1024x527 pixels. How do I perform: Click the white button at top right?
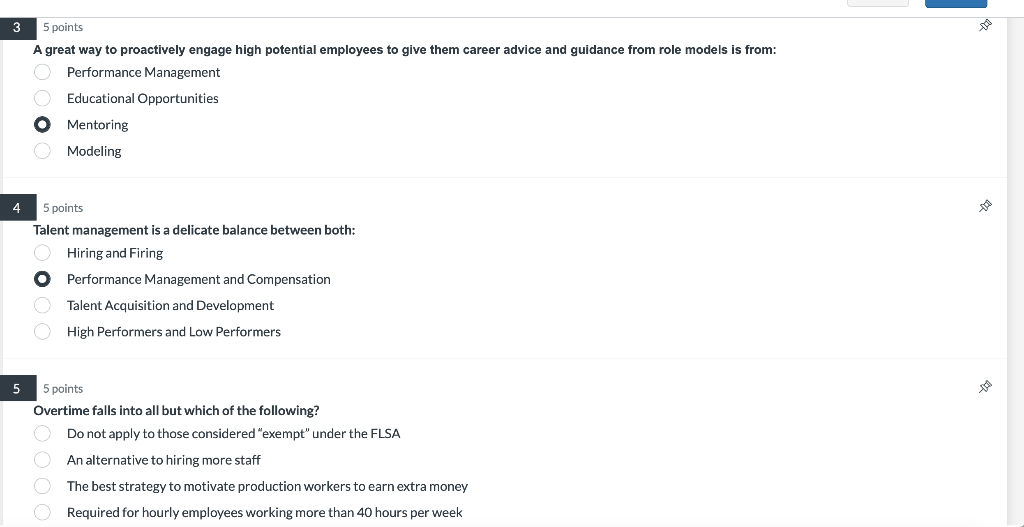point(878,3)
